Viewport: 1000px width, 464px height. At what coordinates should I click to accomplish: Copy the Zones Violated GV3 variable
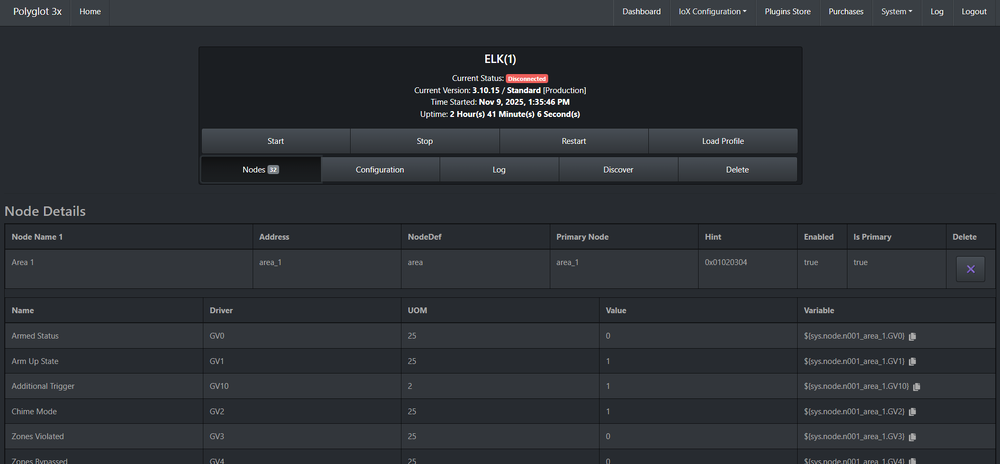(912, 436)
